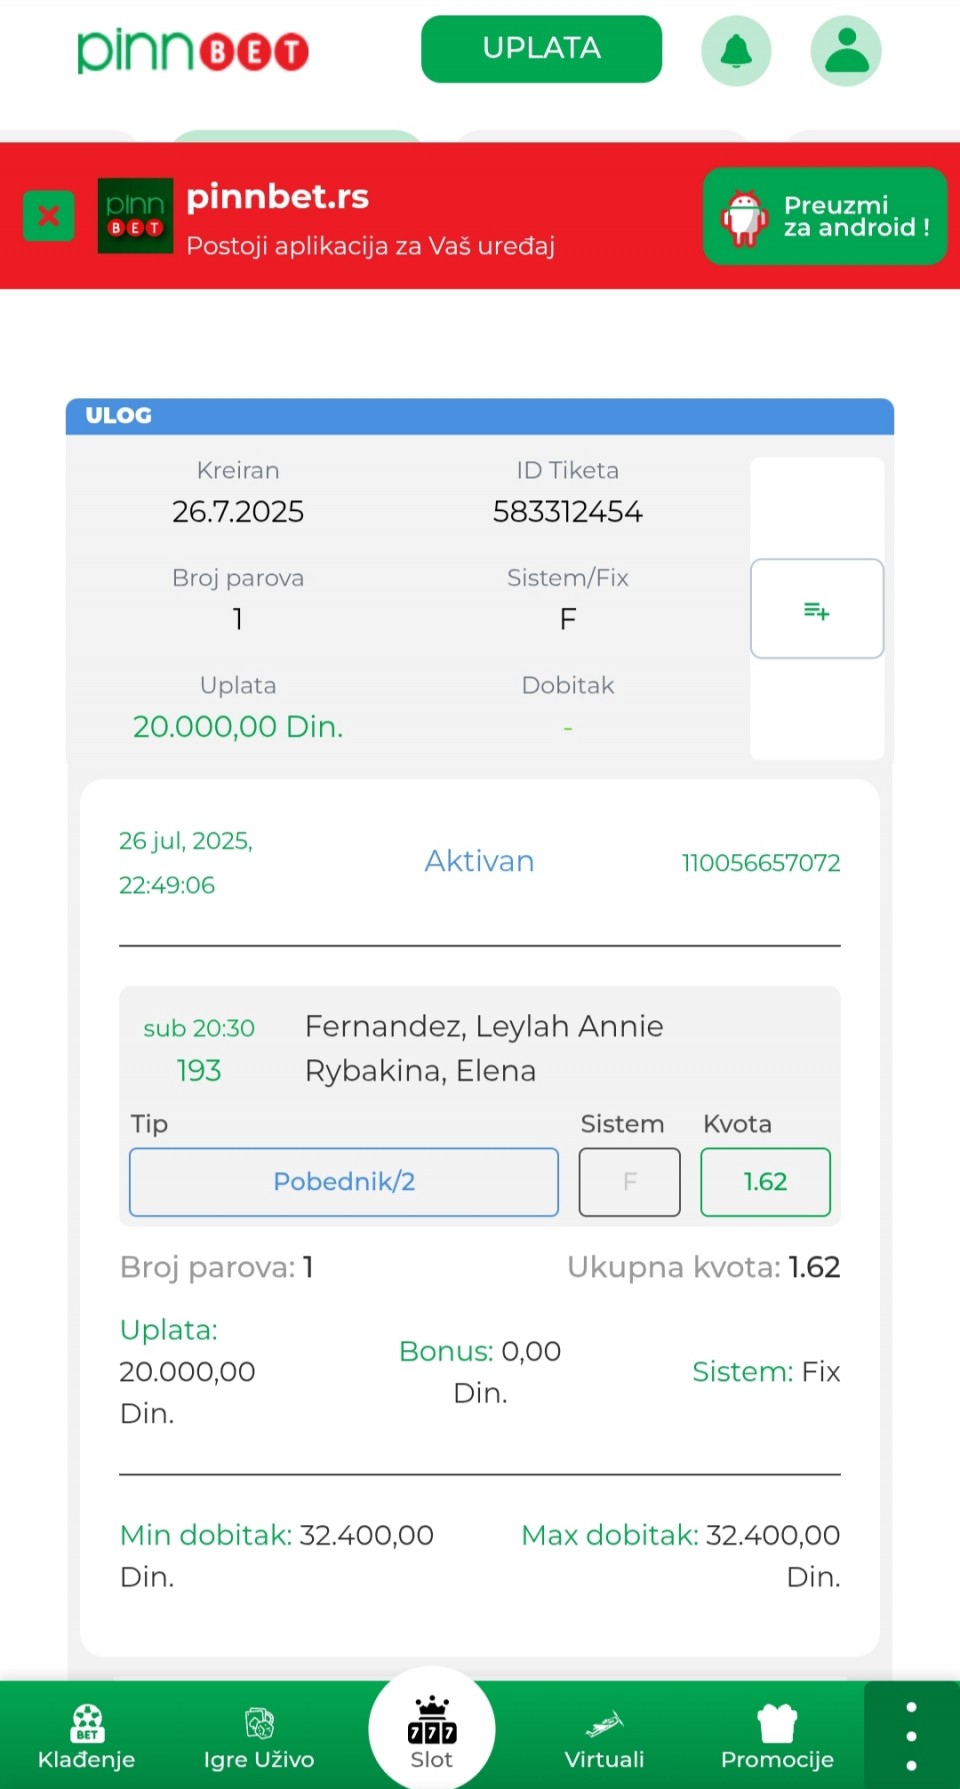The width and height of the screenshot is (960, 1789).
Task: Open the Slot 777 section
Action: (432, 1730)
